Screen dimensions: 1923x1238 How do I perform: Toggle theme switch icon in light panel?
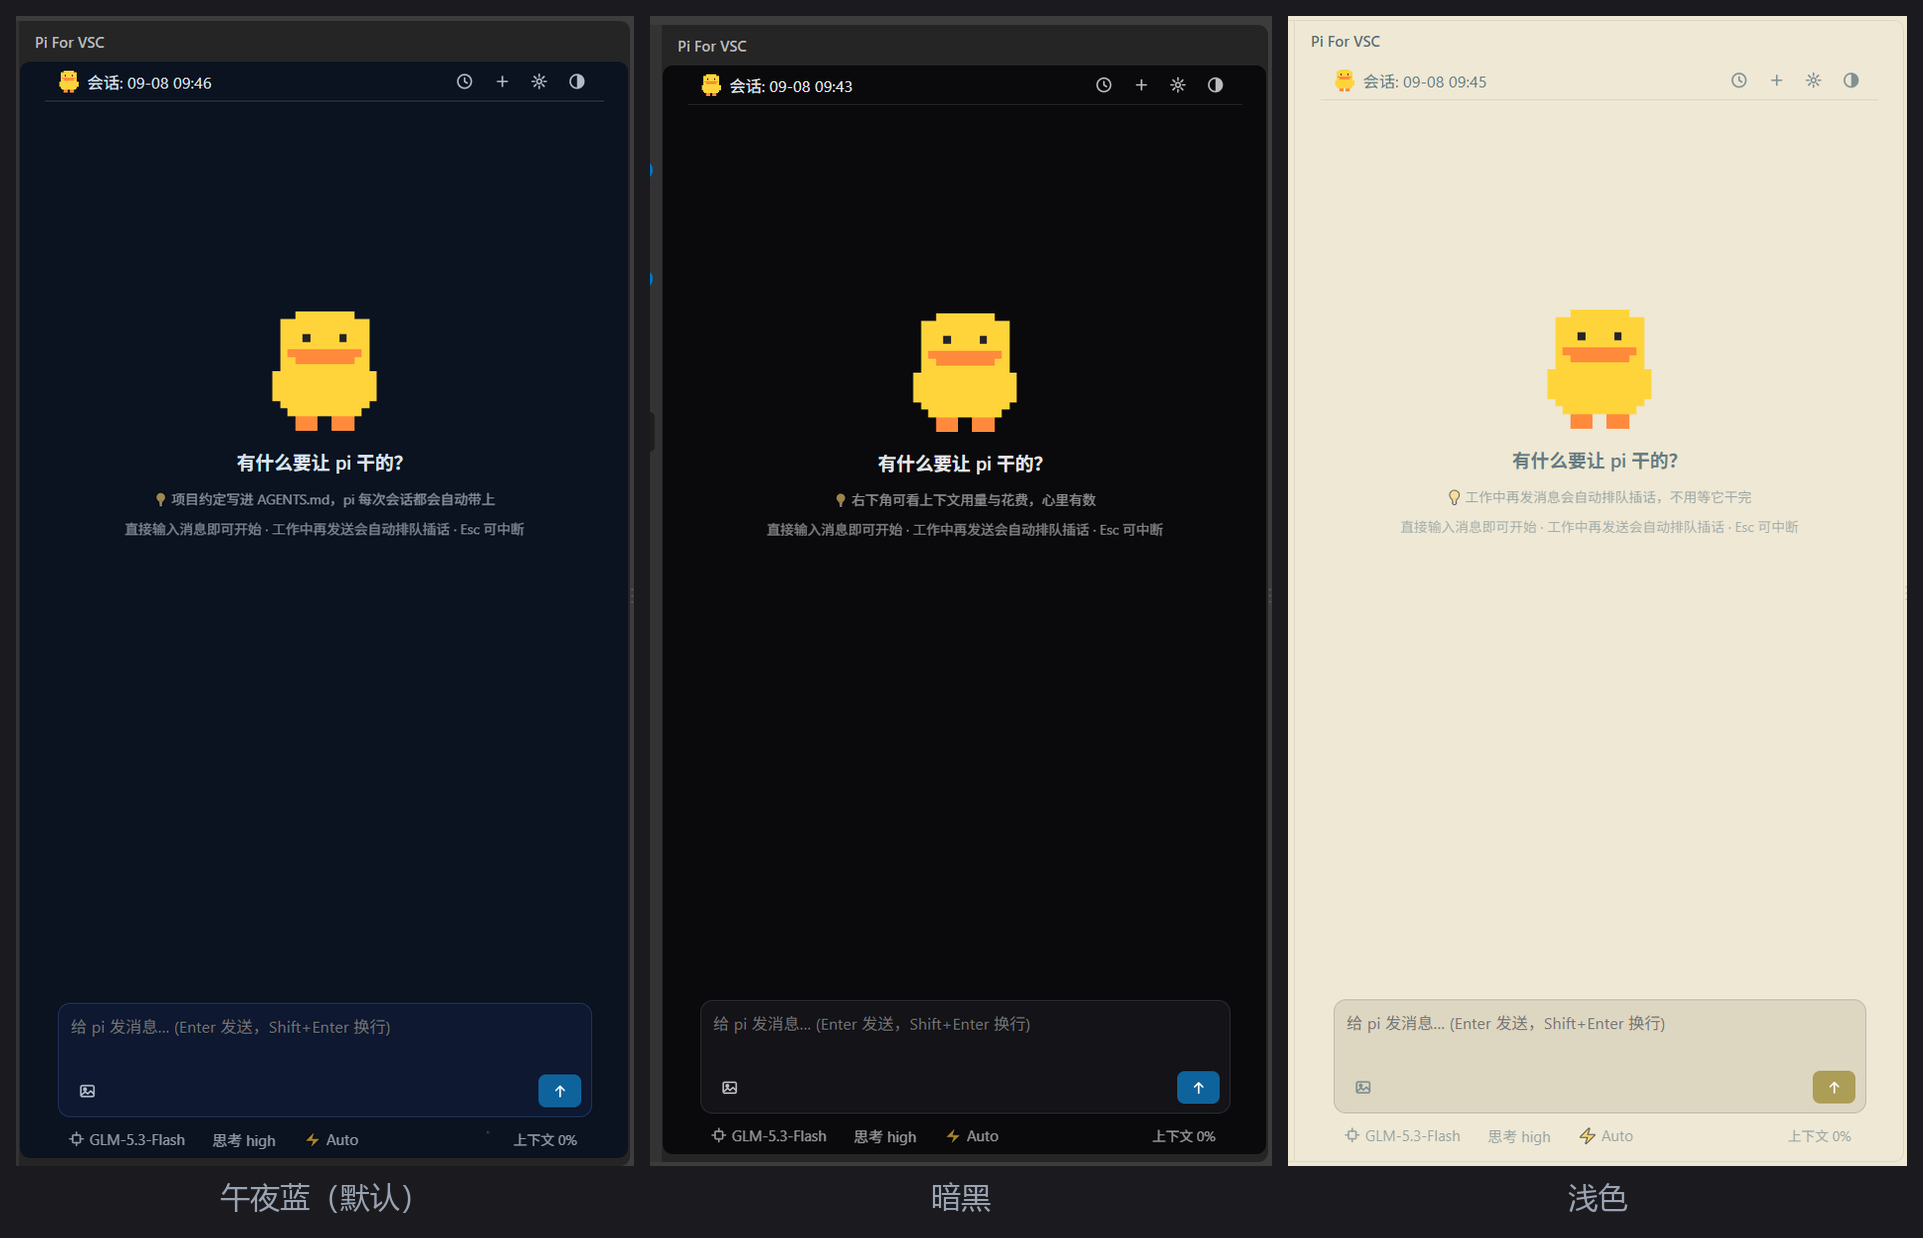tap(1851, 80)
